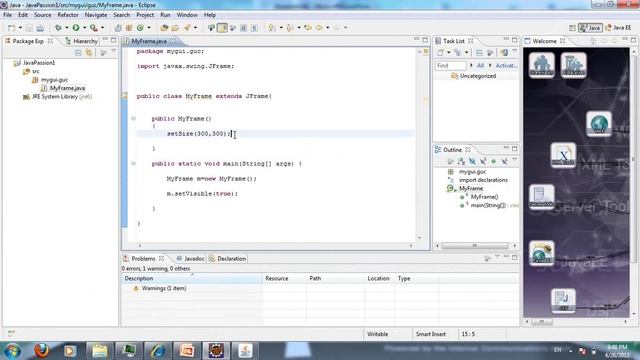Toggle Hide Static Members in Outline
The height and width of the screenshot is (360, 640).
point(483,162)
